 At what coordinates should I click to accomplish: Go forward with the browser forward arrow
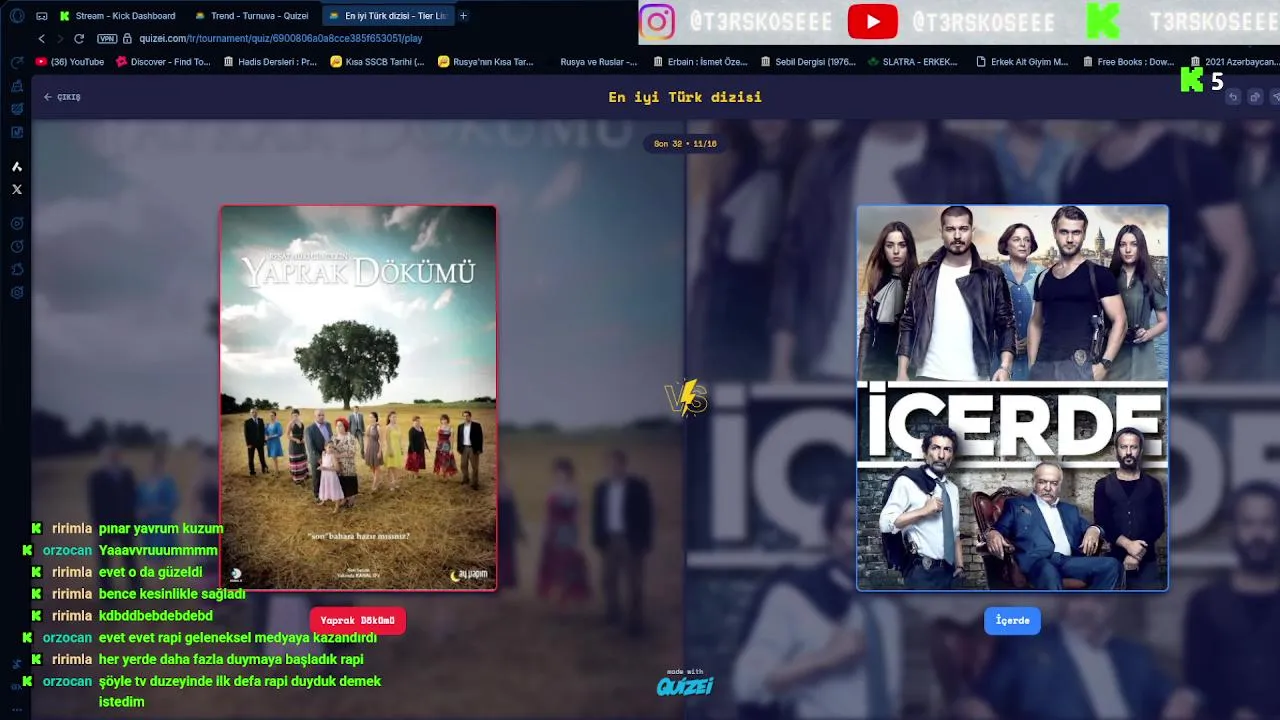[60, 38]
